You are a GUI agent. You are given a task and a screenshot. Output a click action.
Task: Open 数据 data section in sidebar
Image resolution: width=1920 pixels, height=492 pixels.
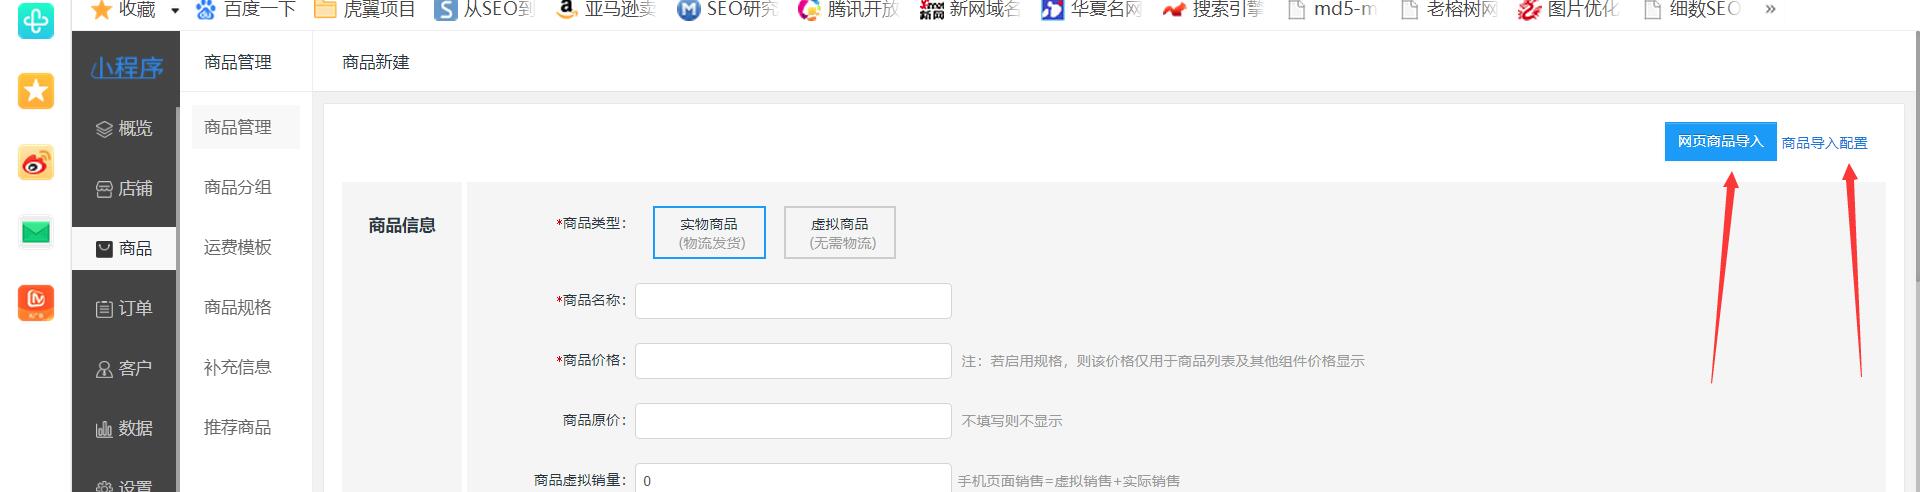125,429
